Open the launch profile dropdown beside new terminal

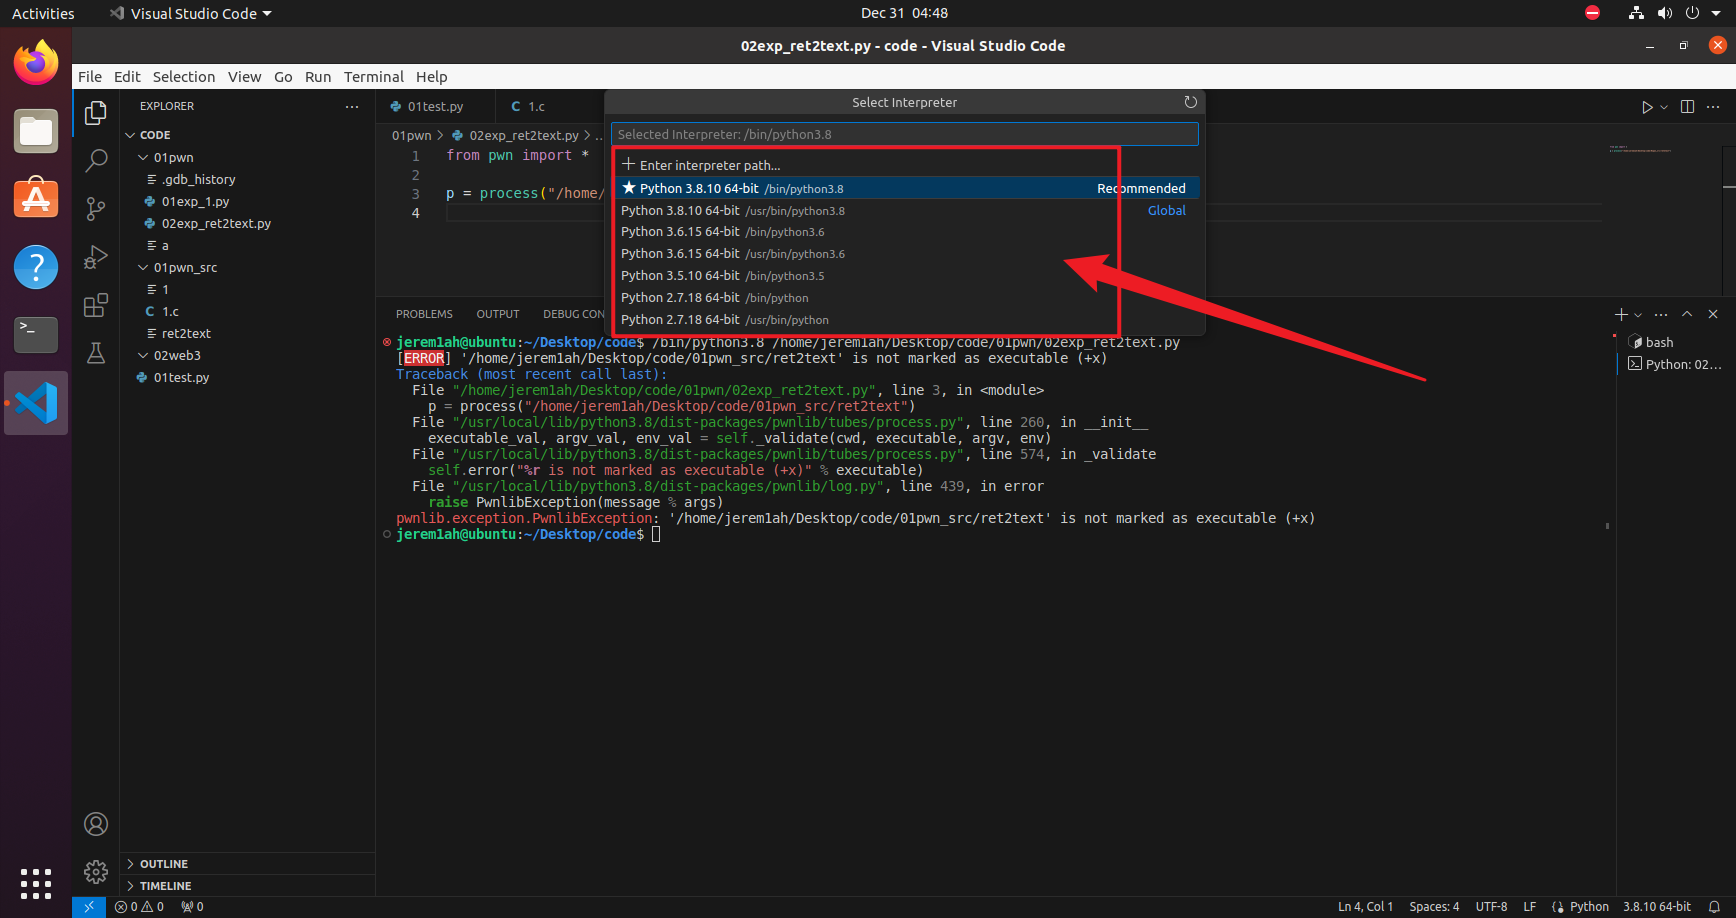click(1638, 314)
